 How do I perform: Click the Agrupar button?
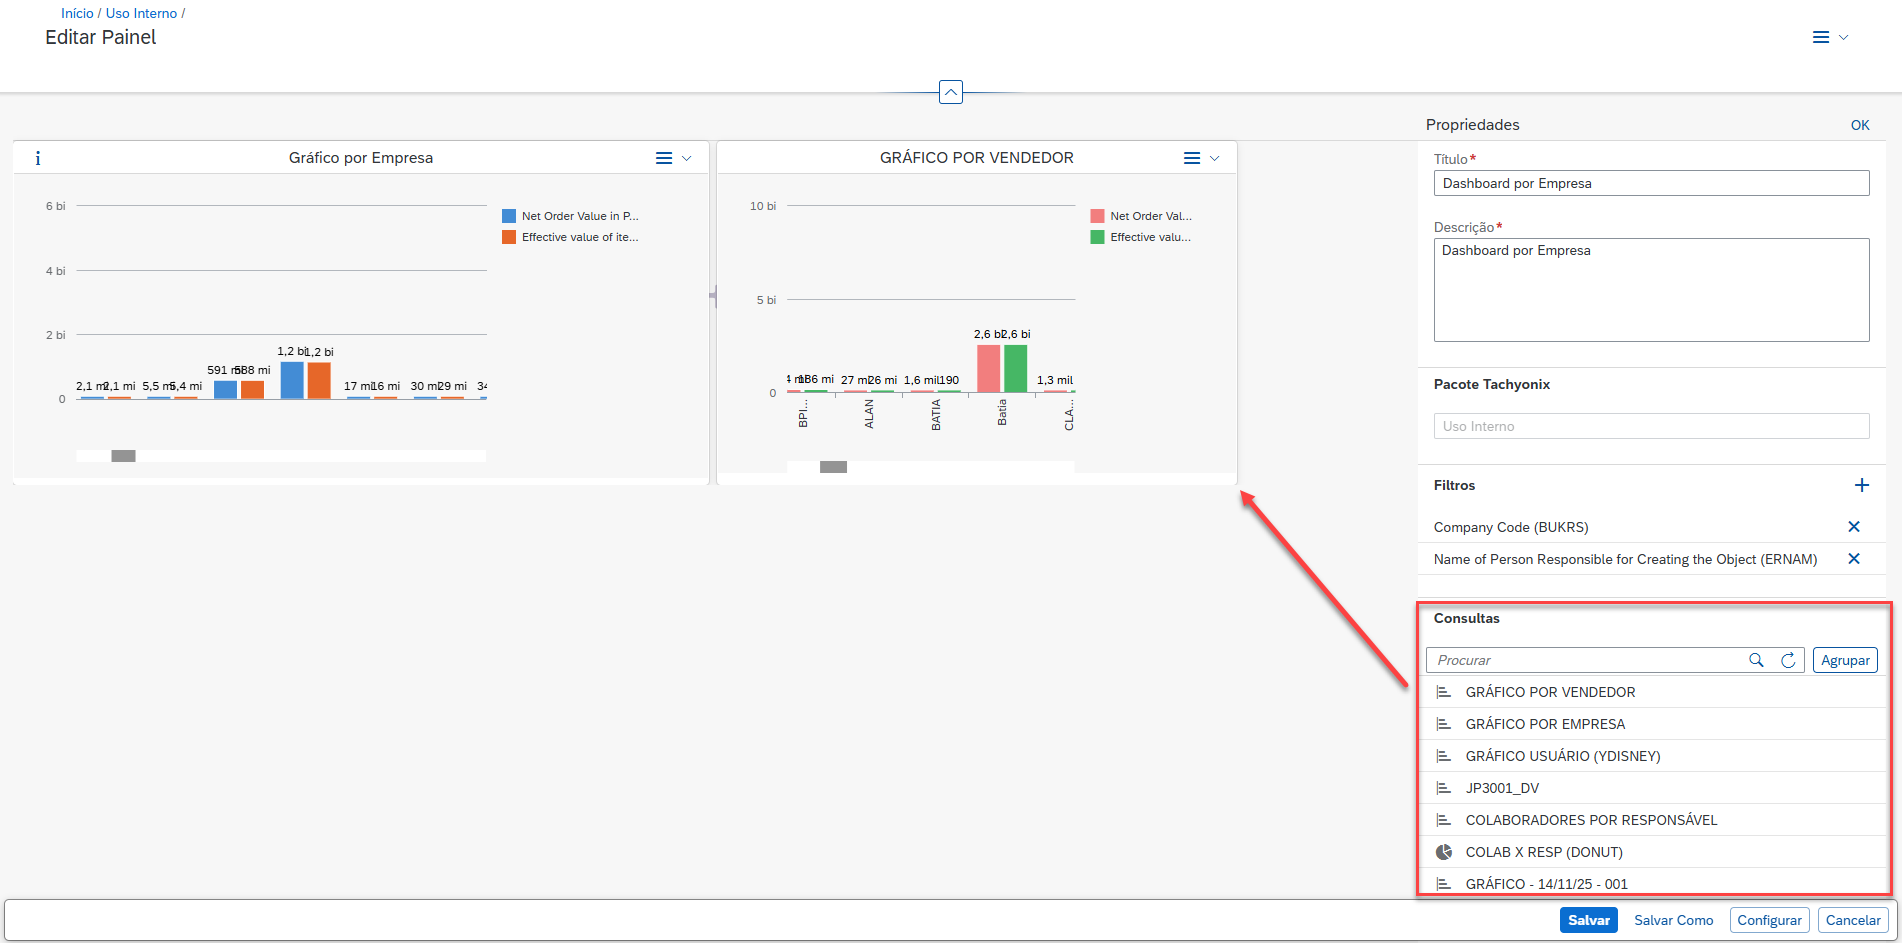point(1844,660)
